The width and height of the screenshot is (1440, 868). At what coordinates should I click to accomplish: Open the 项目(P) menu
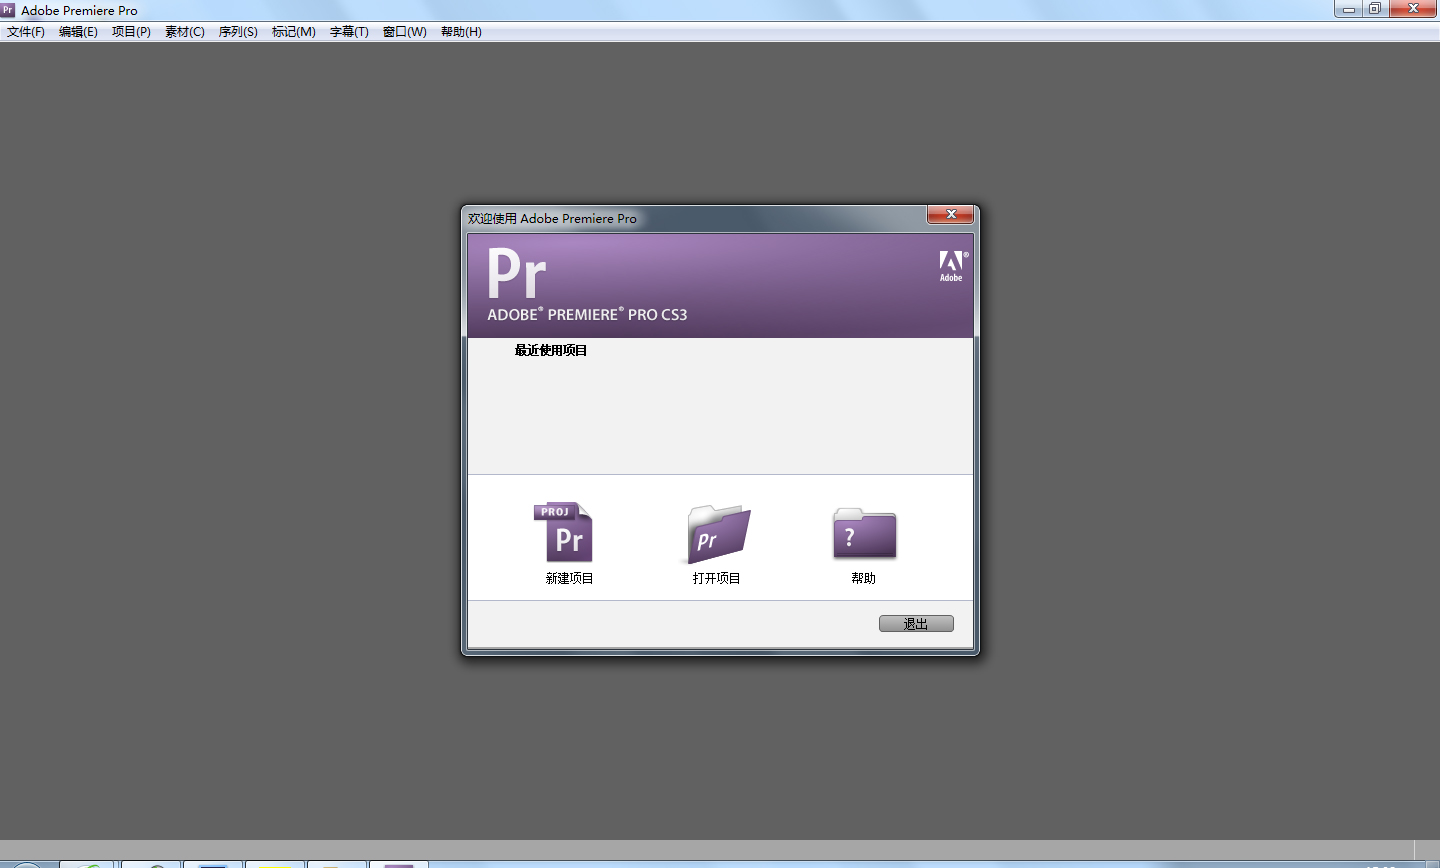click(131, 32)
